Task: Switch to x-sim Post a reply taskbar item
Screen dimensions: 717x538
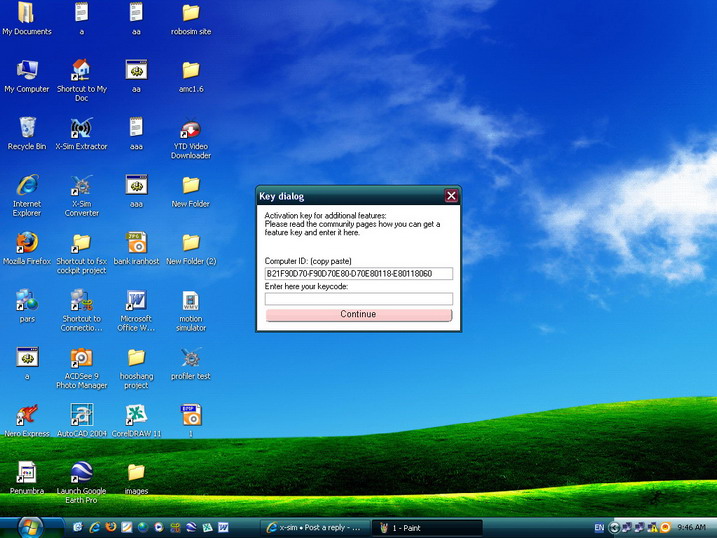Action: [313, 527]
